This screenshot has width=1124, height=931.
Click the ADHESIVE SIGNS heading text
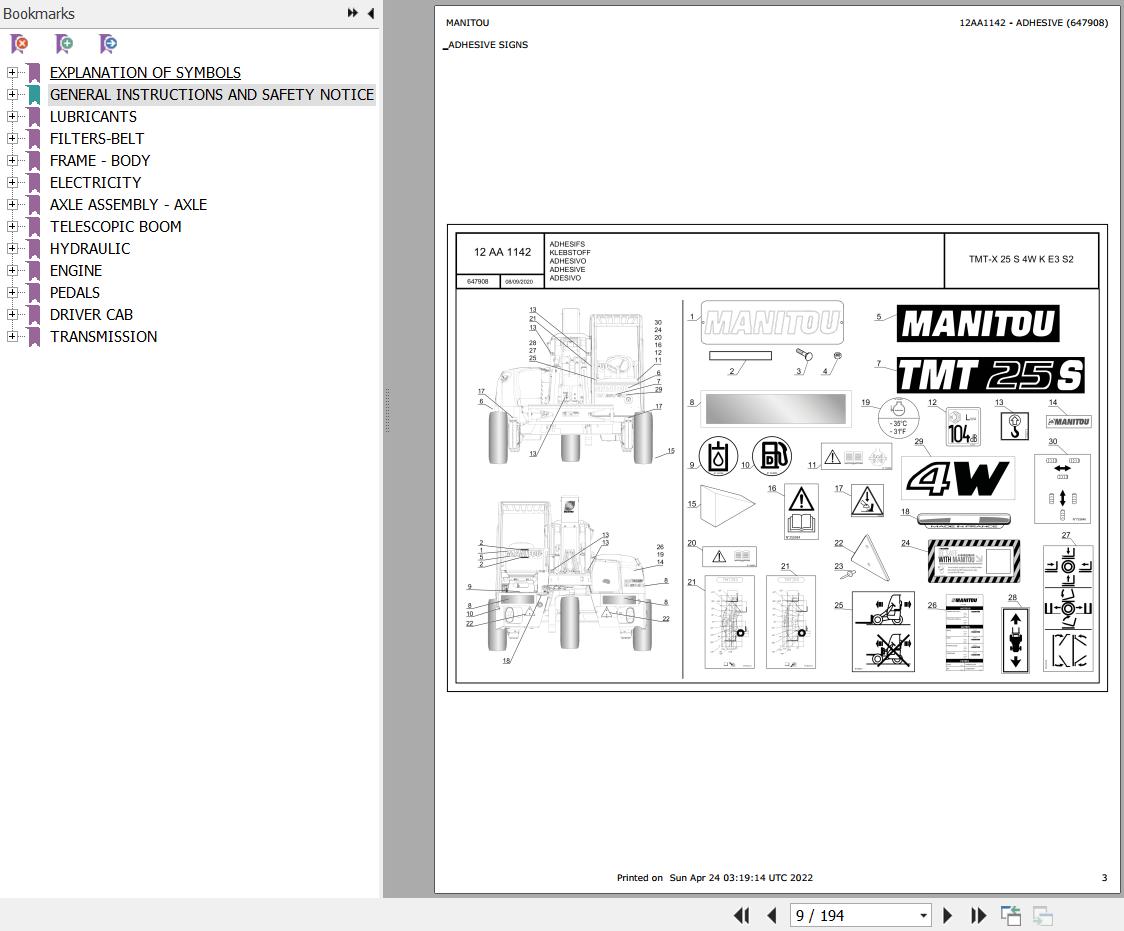click(487, 44)
